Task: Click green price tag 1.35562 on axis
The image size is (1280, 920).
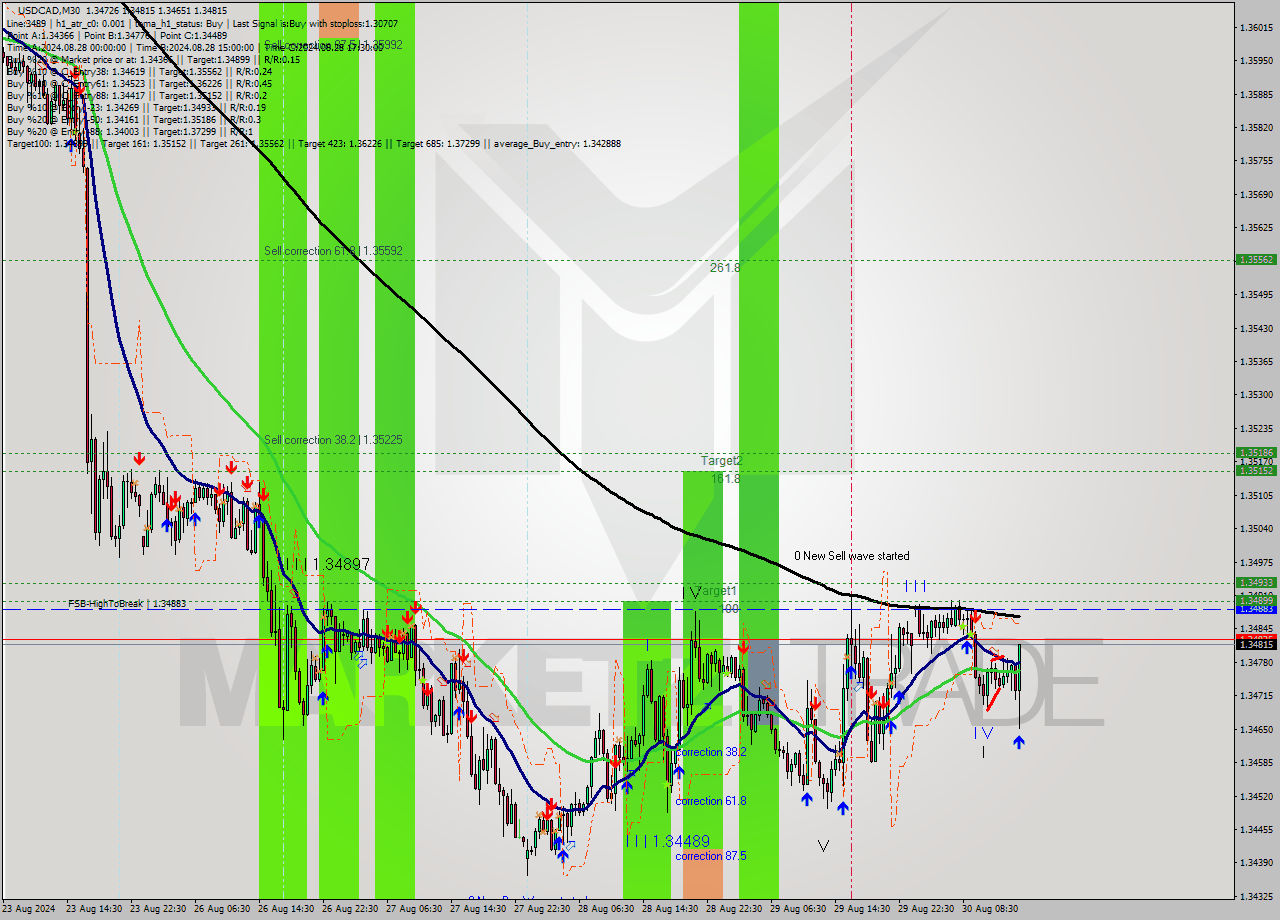Action: [1256, 259]
